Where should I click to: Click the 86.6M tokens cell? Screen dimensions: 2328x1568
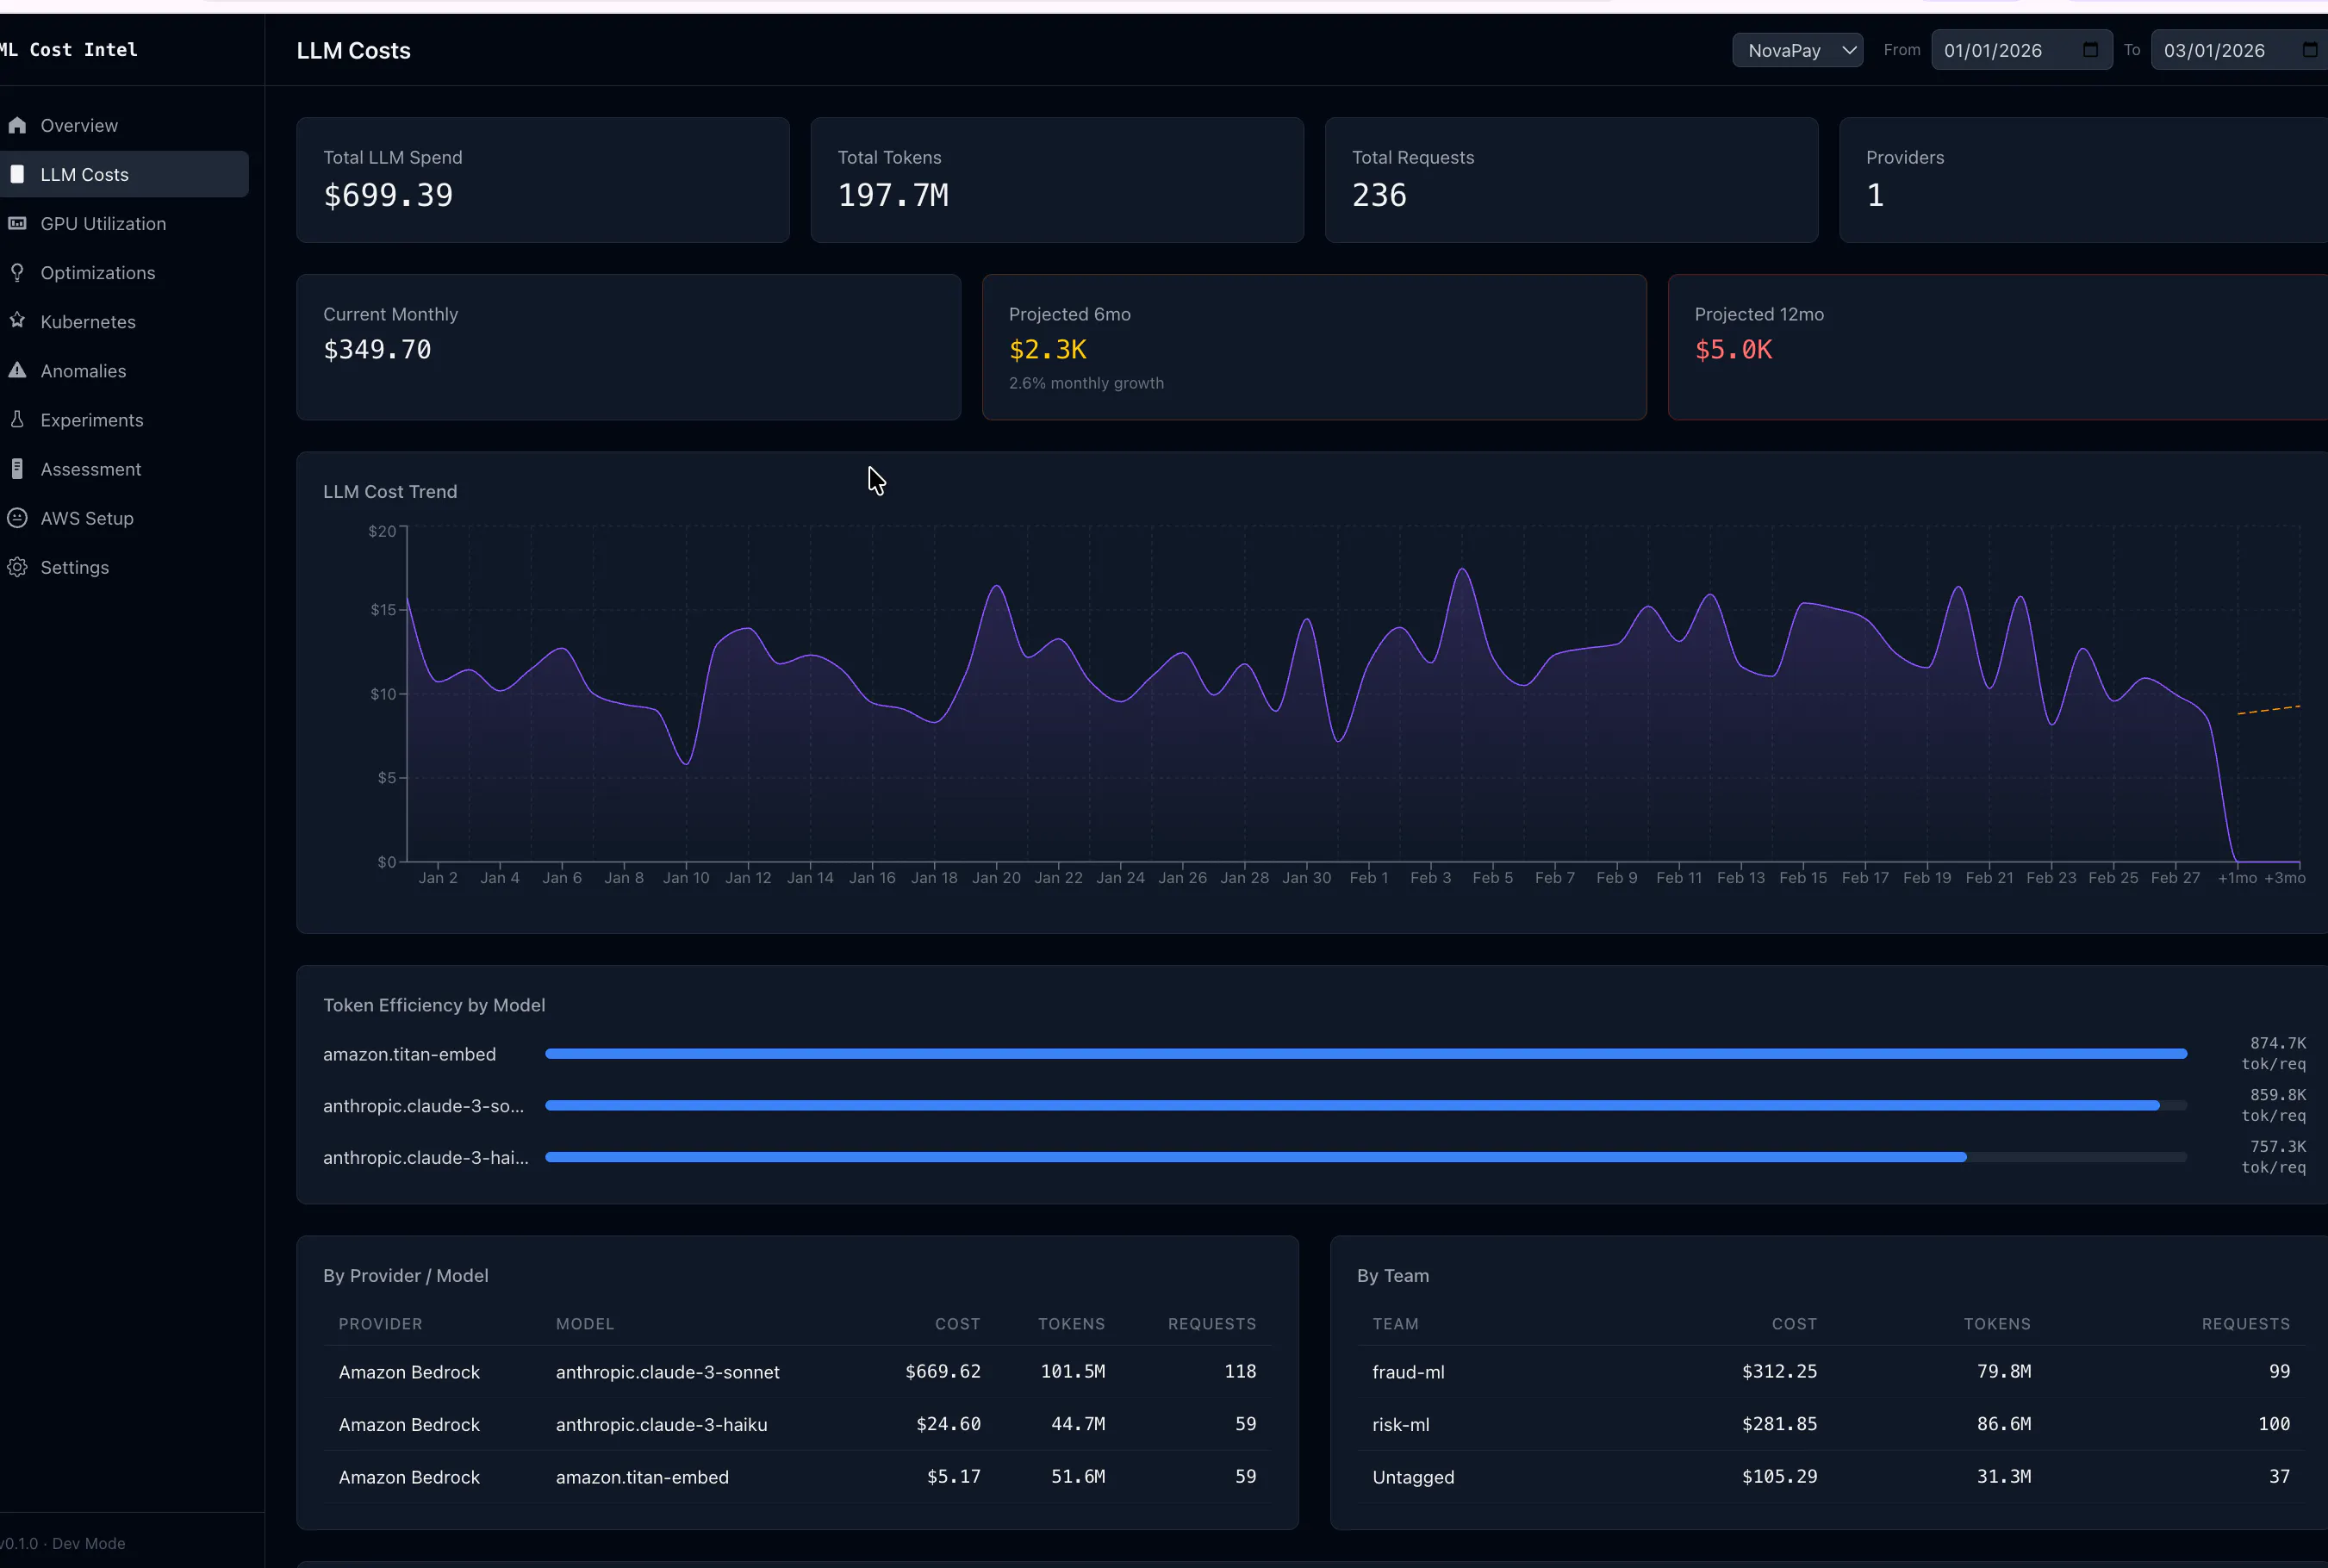(x=2003, y=1424)
